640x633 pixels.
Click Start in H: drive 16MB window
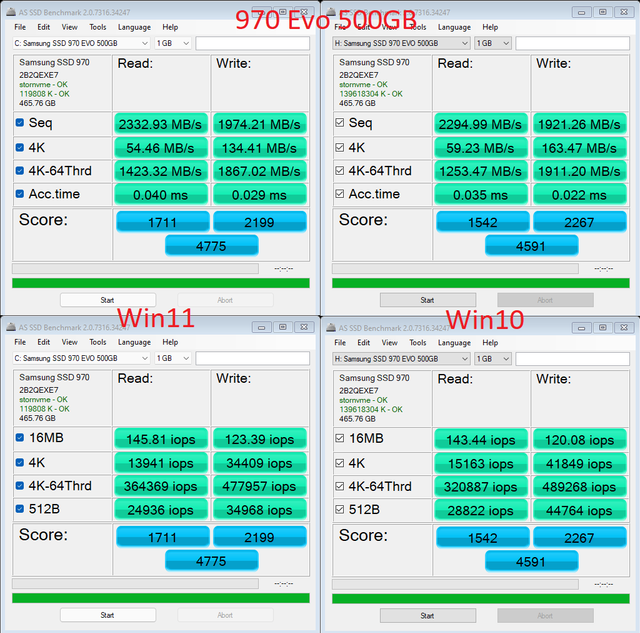pos(428,616)
